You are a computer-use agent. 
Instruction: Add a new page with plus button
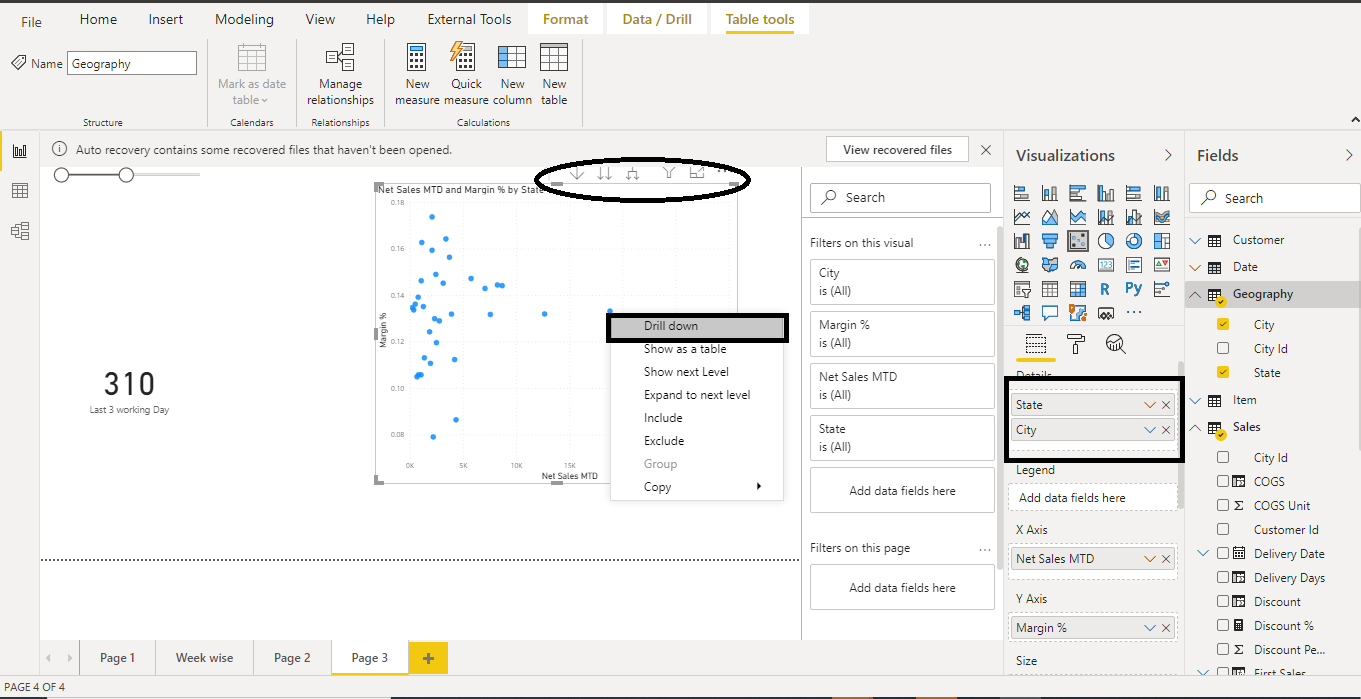[x=428, y=657]
